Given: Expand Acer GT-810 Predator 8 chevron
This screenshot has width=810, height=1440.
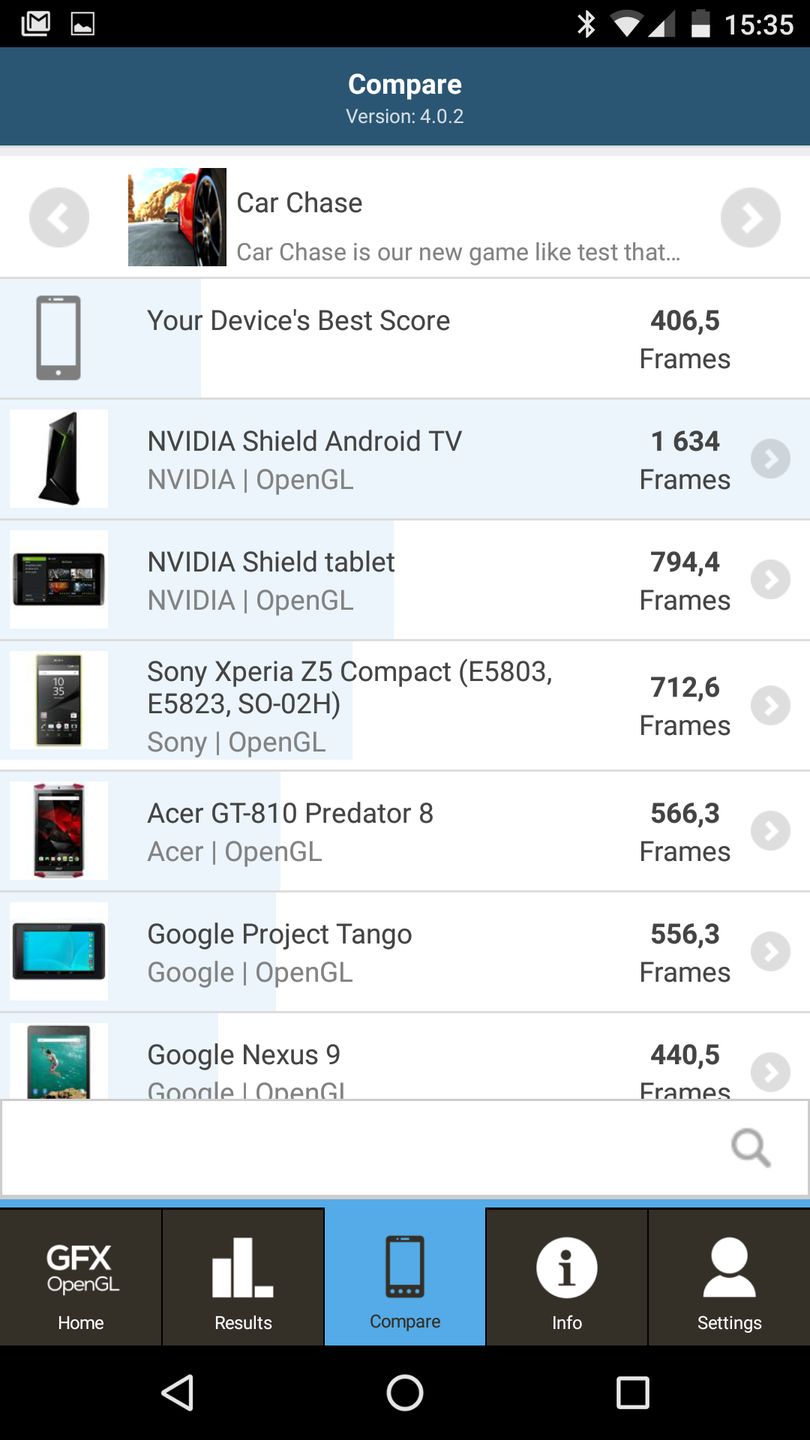Looking at the screenshot, I should coord(770,831).
